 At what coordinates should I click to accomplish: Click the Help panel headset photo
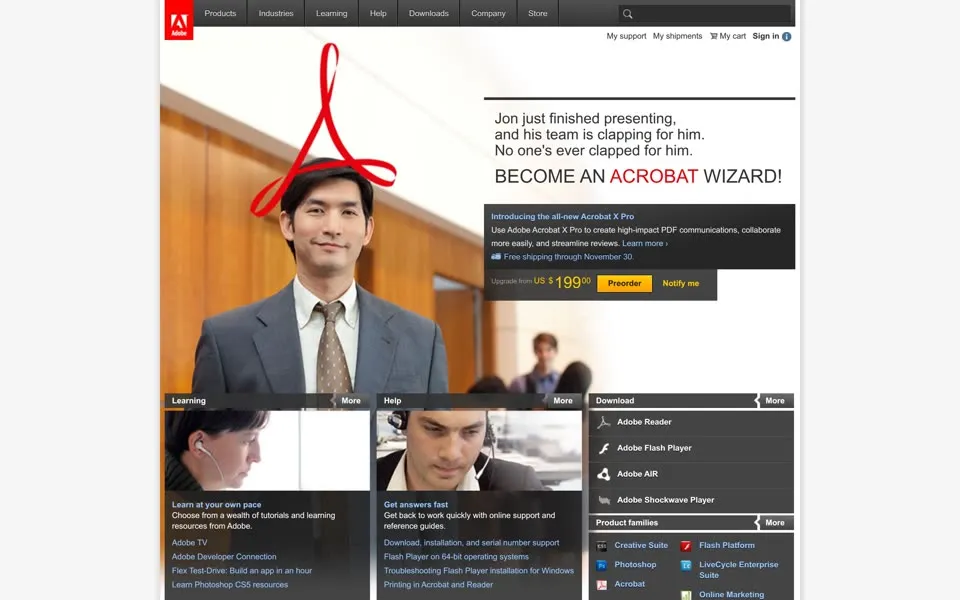(479, 450)
